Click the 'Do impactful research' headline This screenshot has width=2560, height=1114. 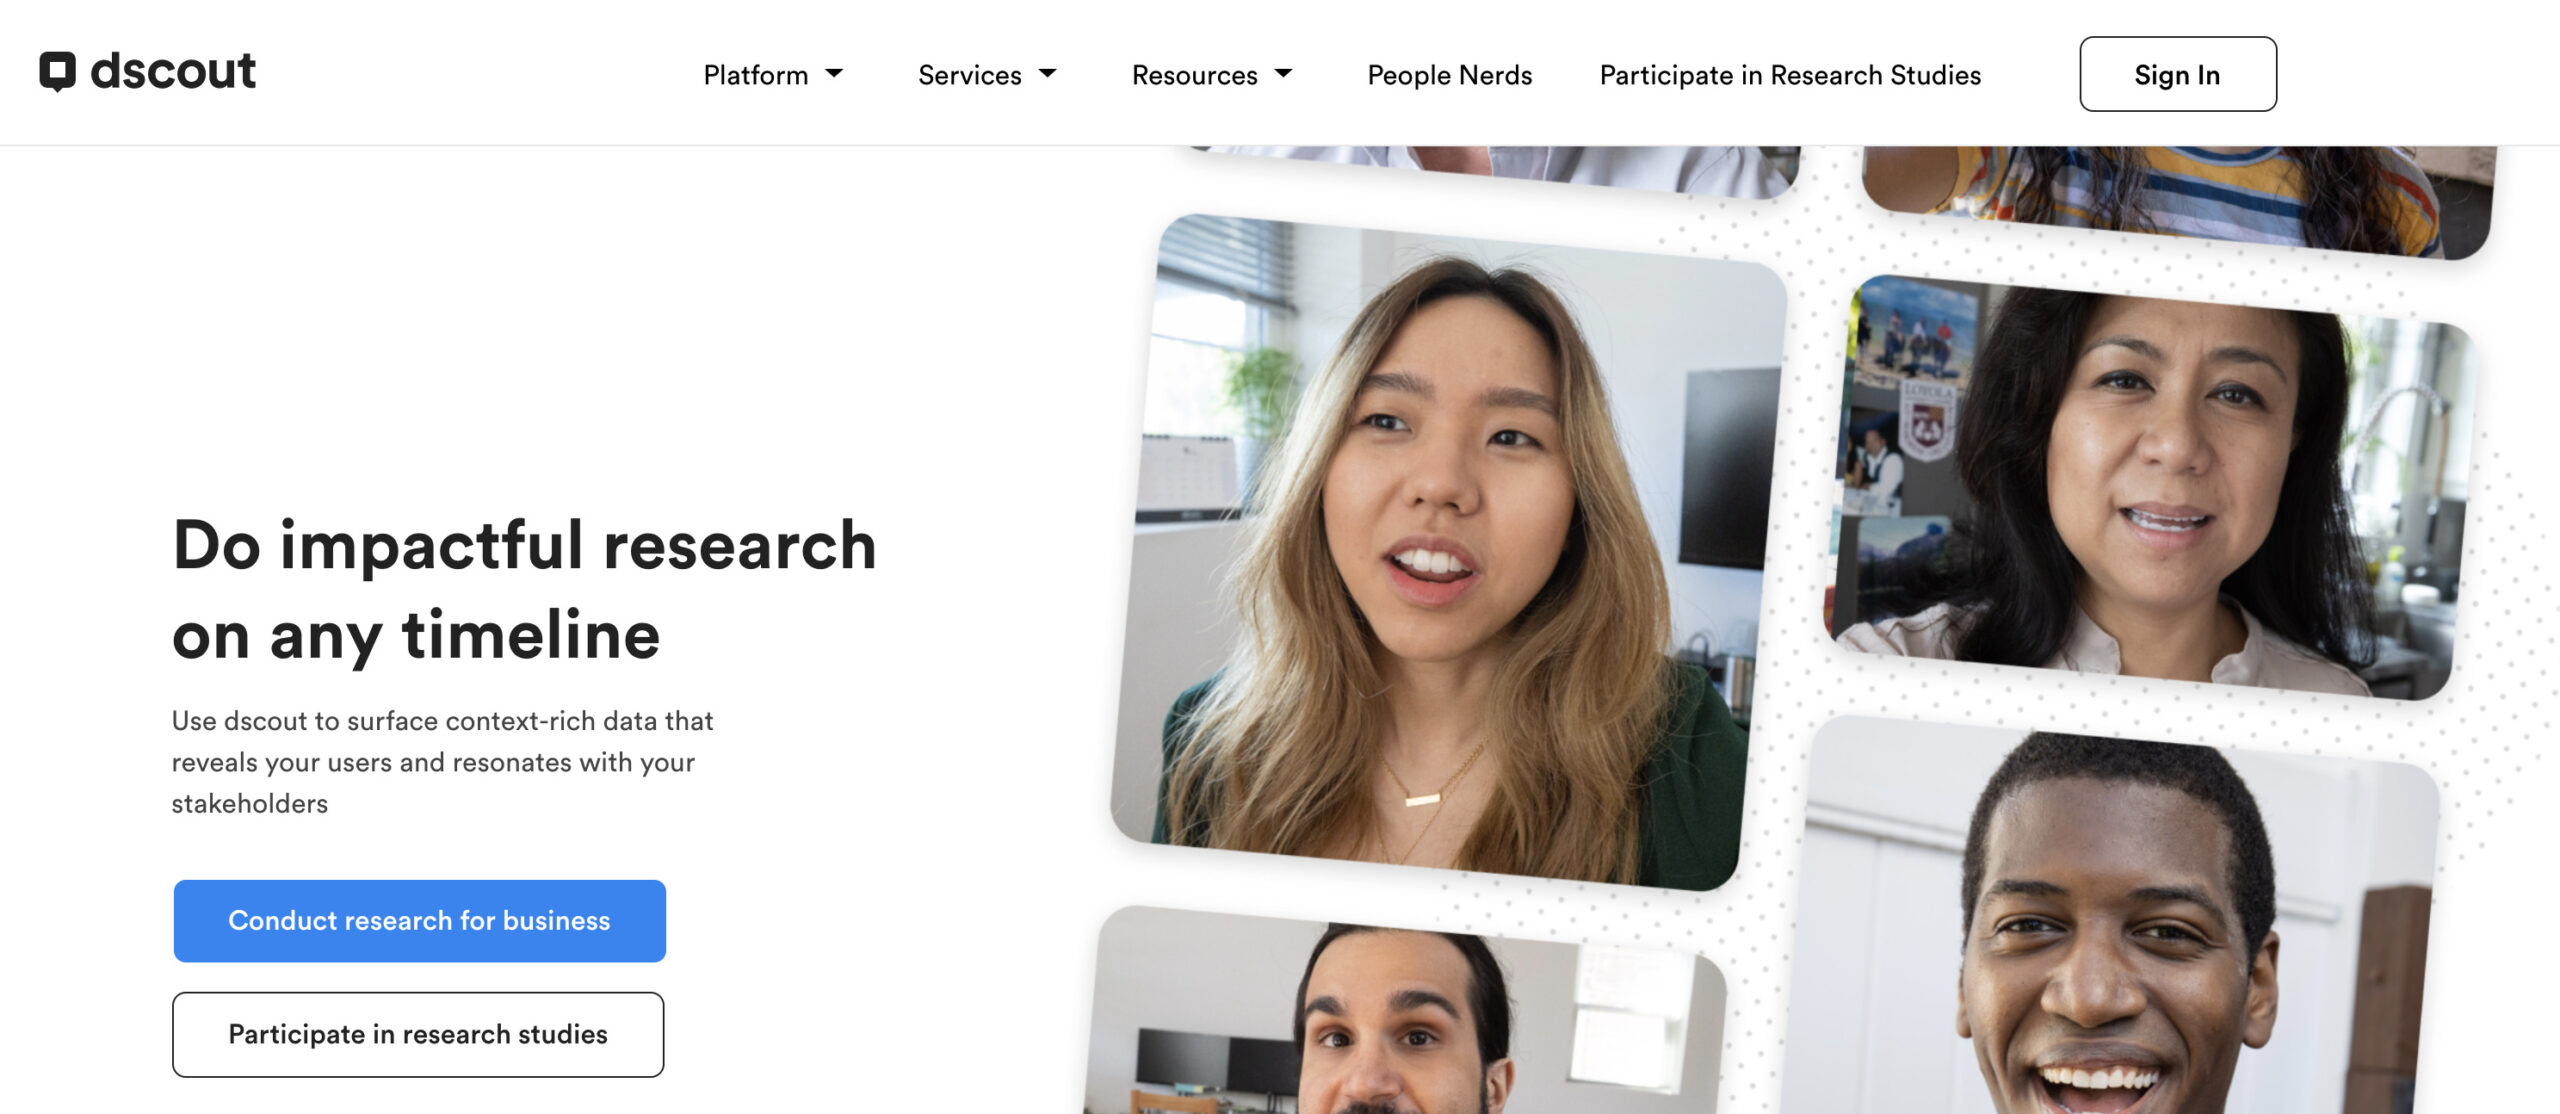pos(524,590)
